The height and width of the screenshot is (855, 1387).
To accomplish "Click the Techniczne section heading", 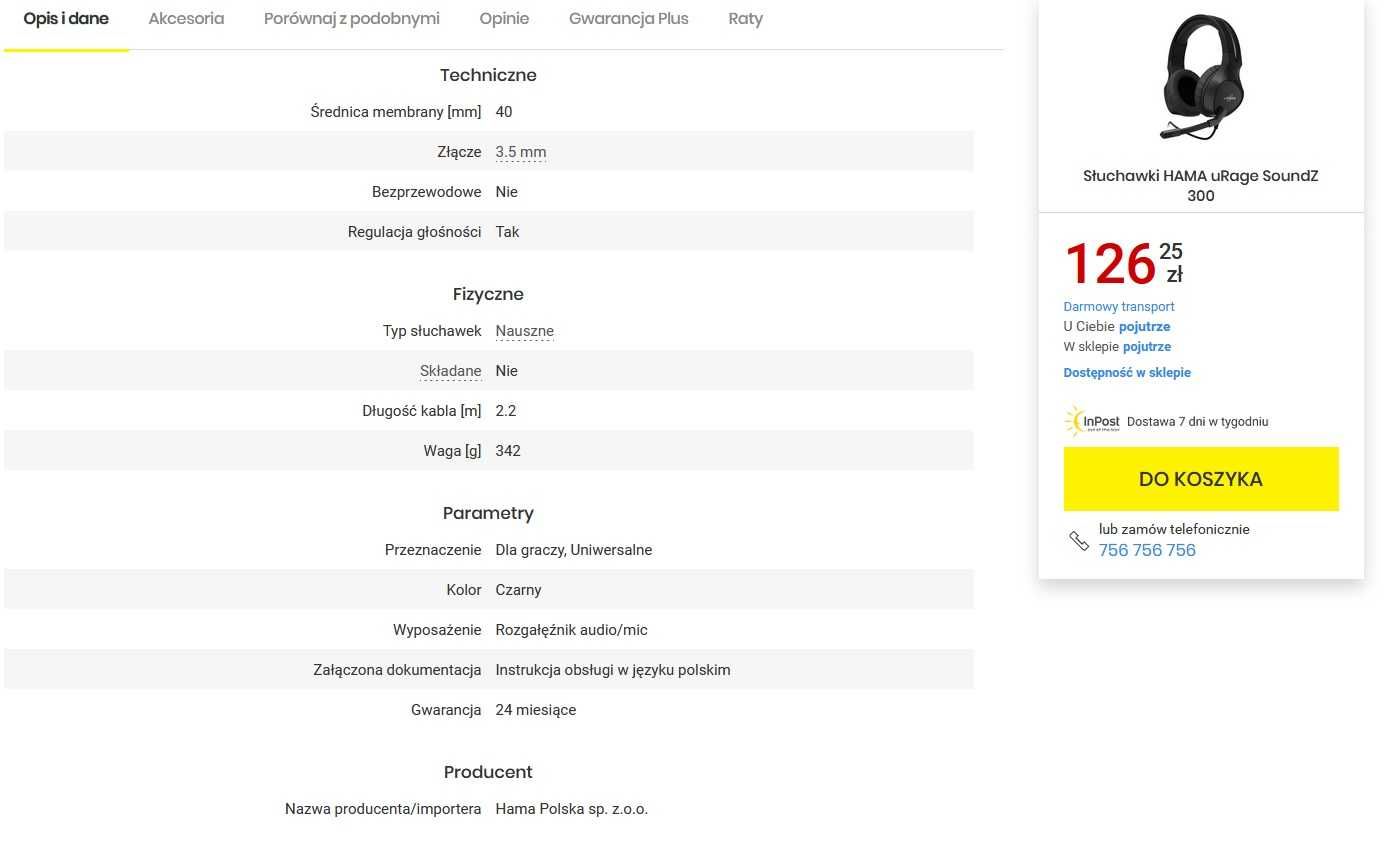I will pyautogui.click(x=488, y=75).
